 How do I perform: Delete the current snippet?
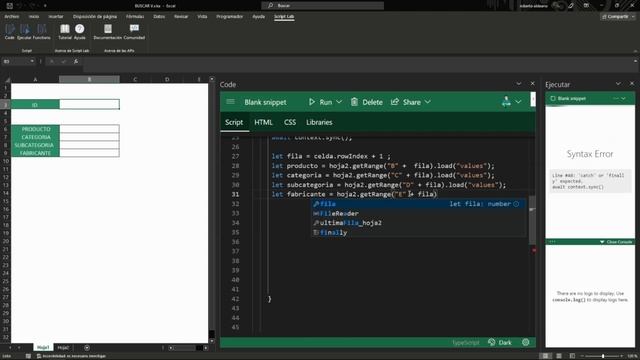(x=367, y=102)
